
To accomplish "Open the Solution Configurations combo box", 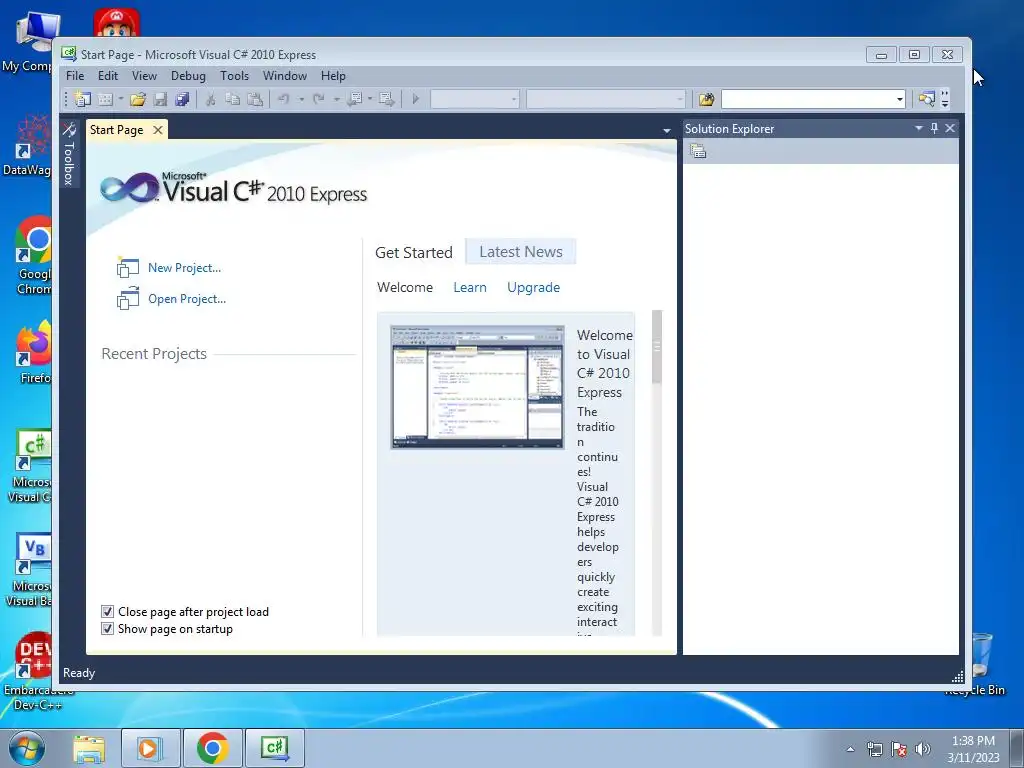I will coord(475,99).
